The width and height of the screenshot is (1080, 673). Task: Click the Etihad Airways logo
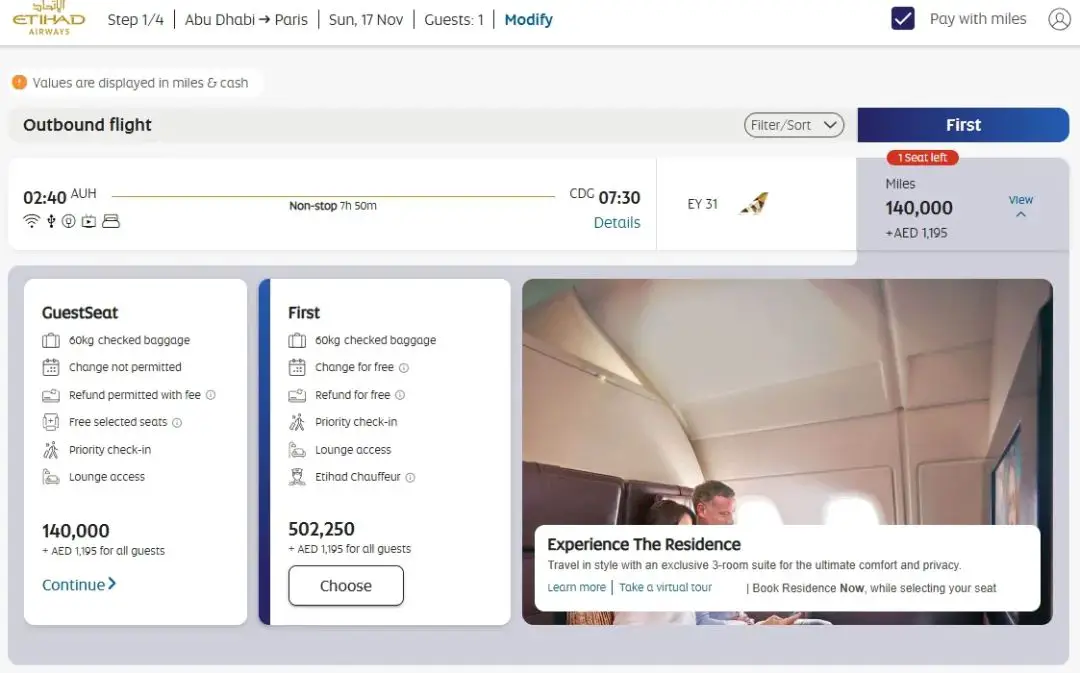click(x=48, y=17)
